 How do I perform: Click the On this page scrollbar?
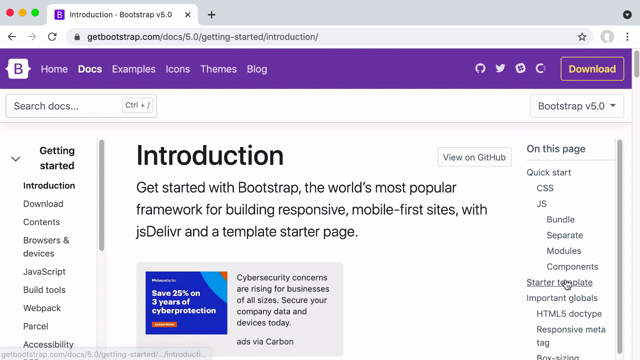coord(620,247)
